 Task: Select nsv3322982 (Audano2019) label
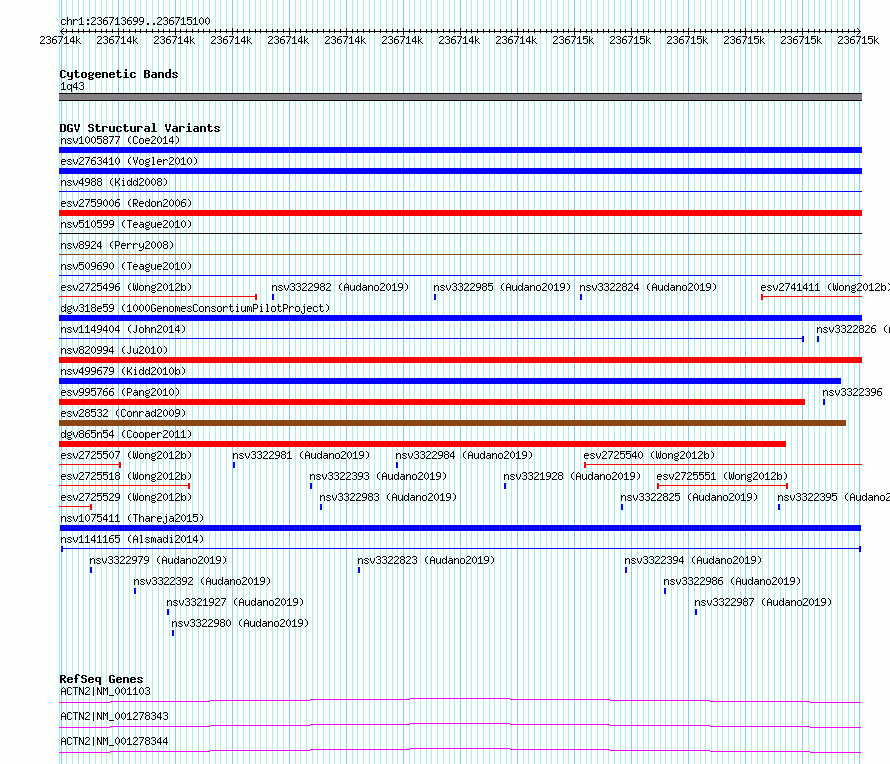click(340, 287)
